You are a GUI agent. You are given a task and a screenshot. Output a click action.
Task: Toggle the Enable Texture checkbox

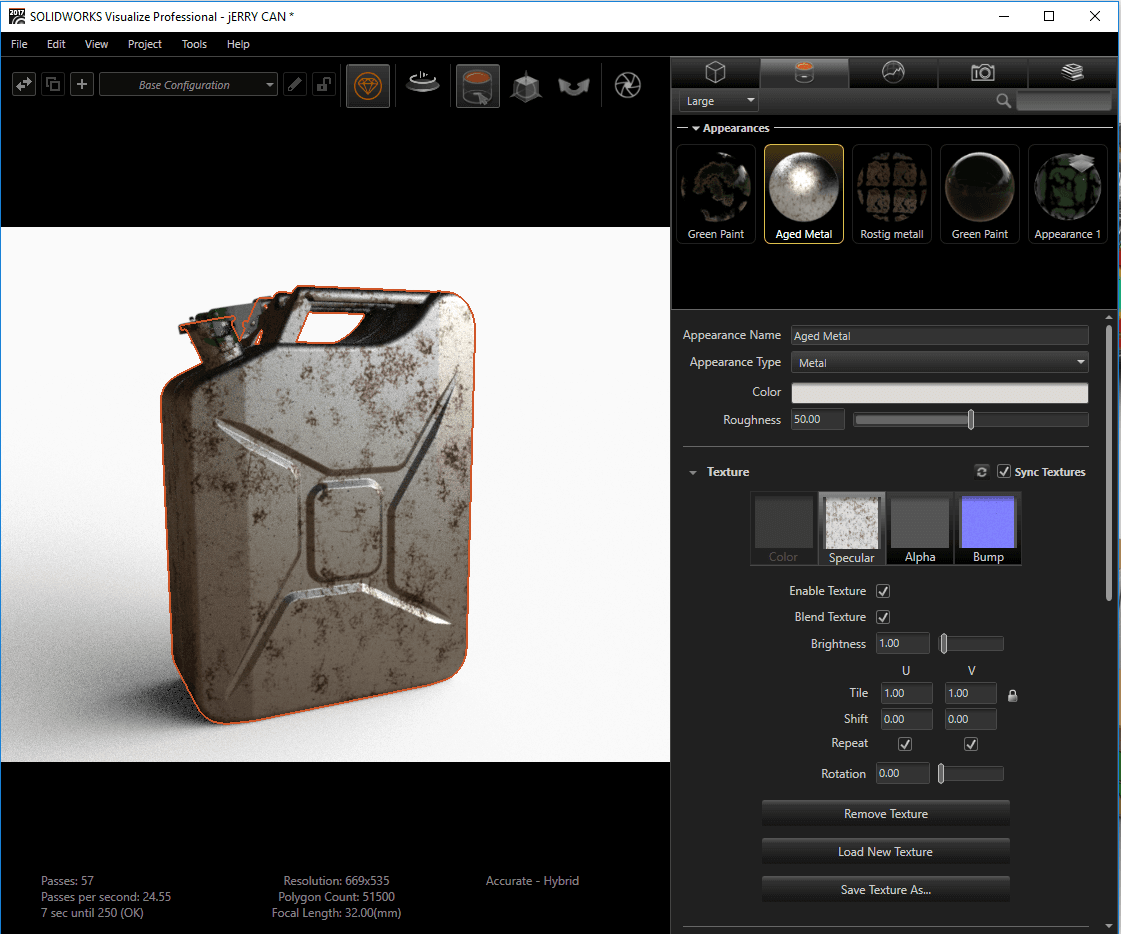883,591
